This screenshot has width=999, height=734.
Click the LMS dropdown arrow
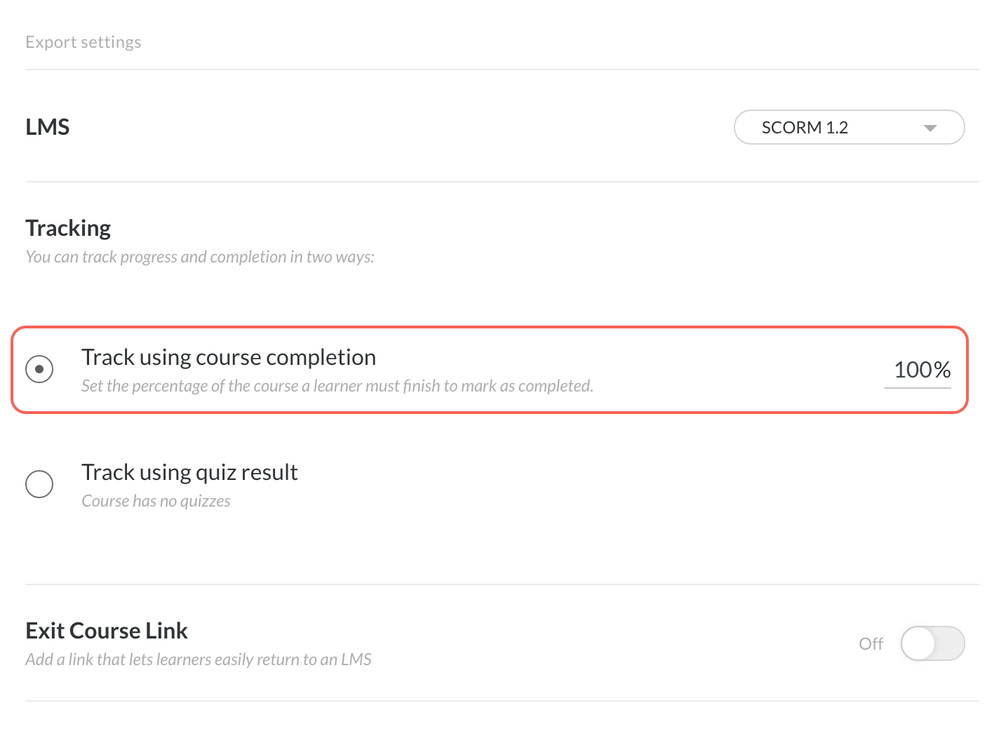pos(930,128)
